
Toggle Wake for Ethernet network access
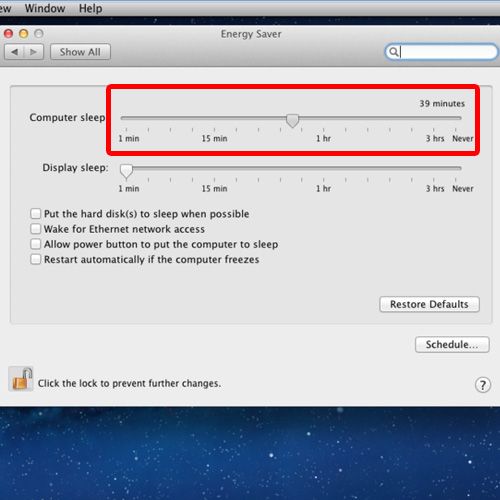pyautogui.click(x=35, y=229)
